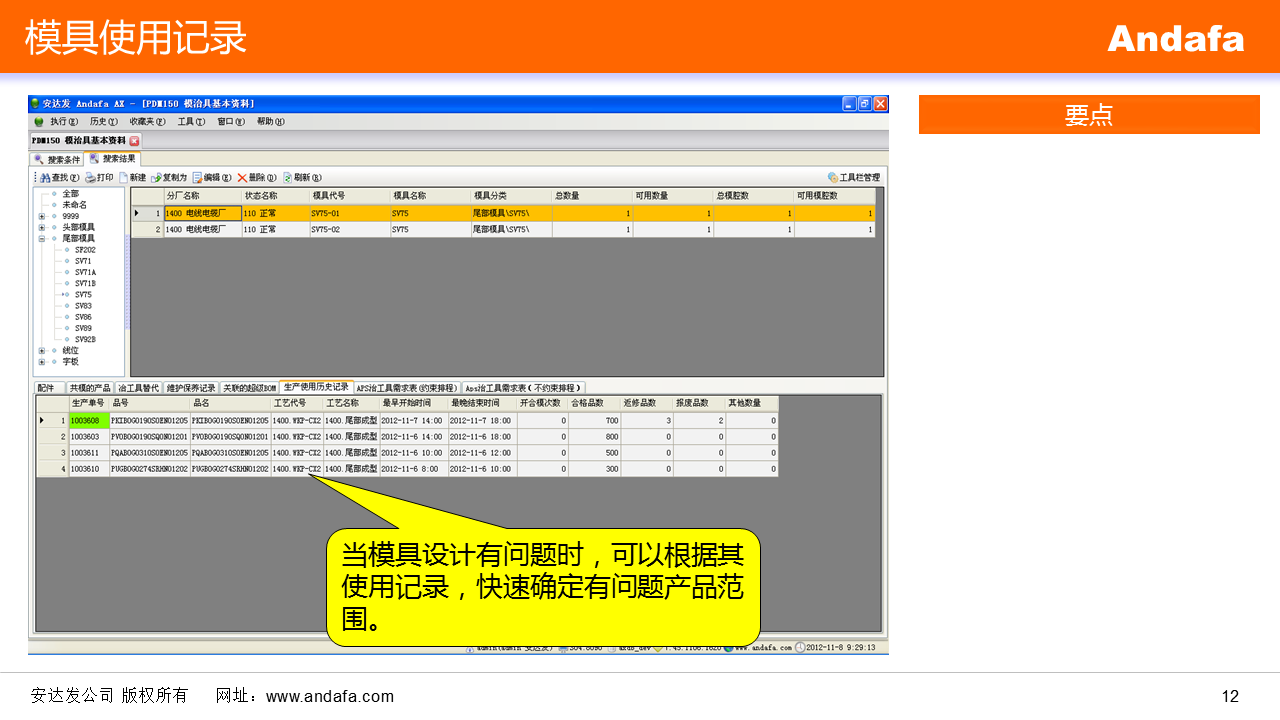Switch to the 维护保养记录 tab

tap(191, 387)
